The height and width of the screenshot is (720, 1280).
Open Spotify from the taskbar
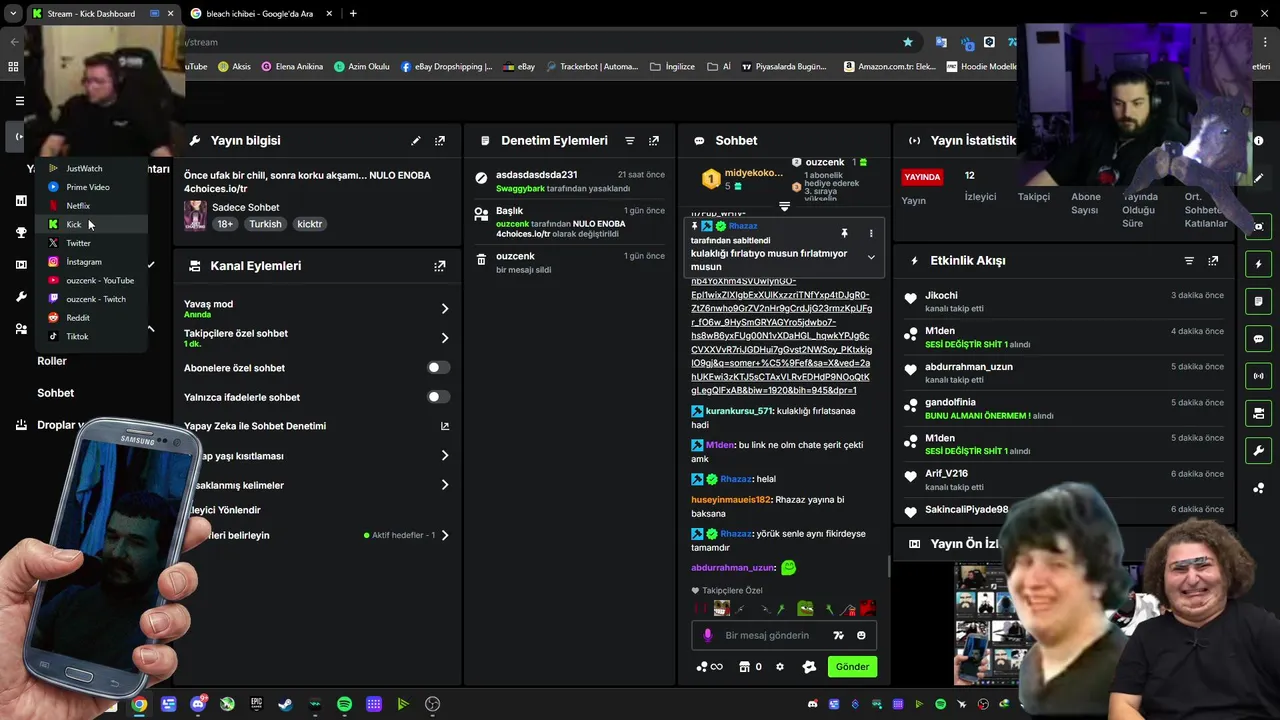coord(344,704)
